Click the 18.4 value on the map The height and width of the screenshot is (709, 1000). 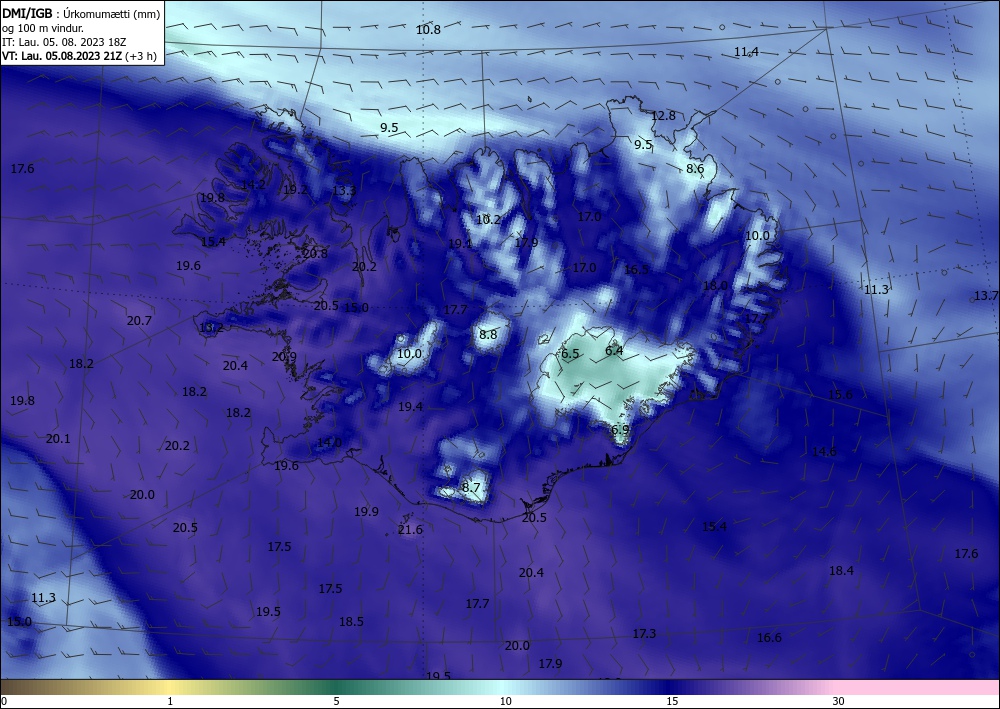click(841, 570)
